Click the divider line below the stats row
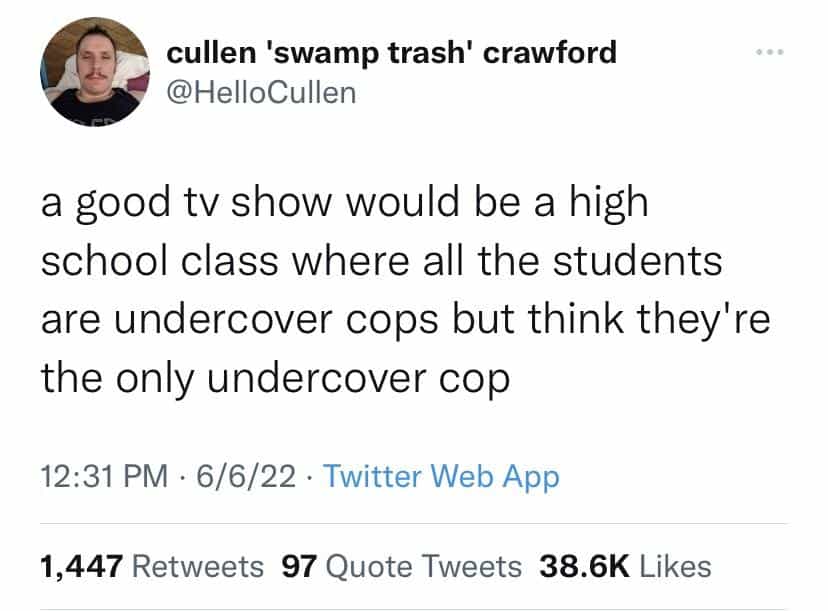828x611 pixels. pyautogui.click(x=414, y=609)
